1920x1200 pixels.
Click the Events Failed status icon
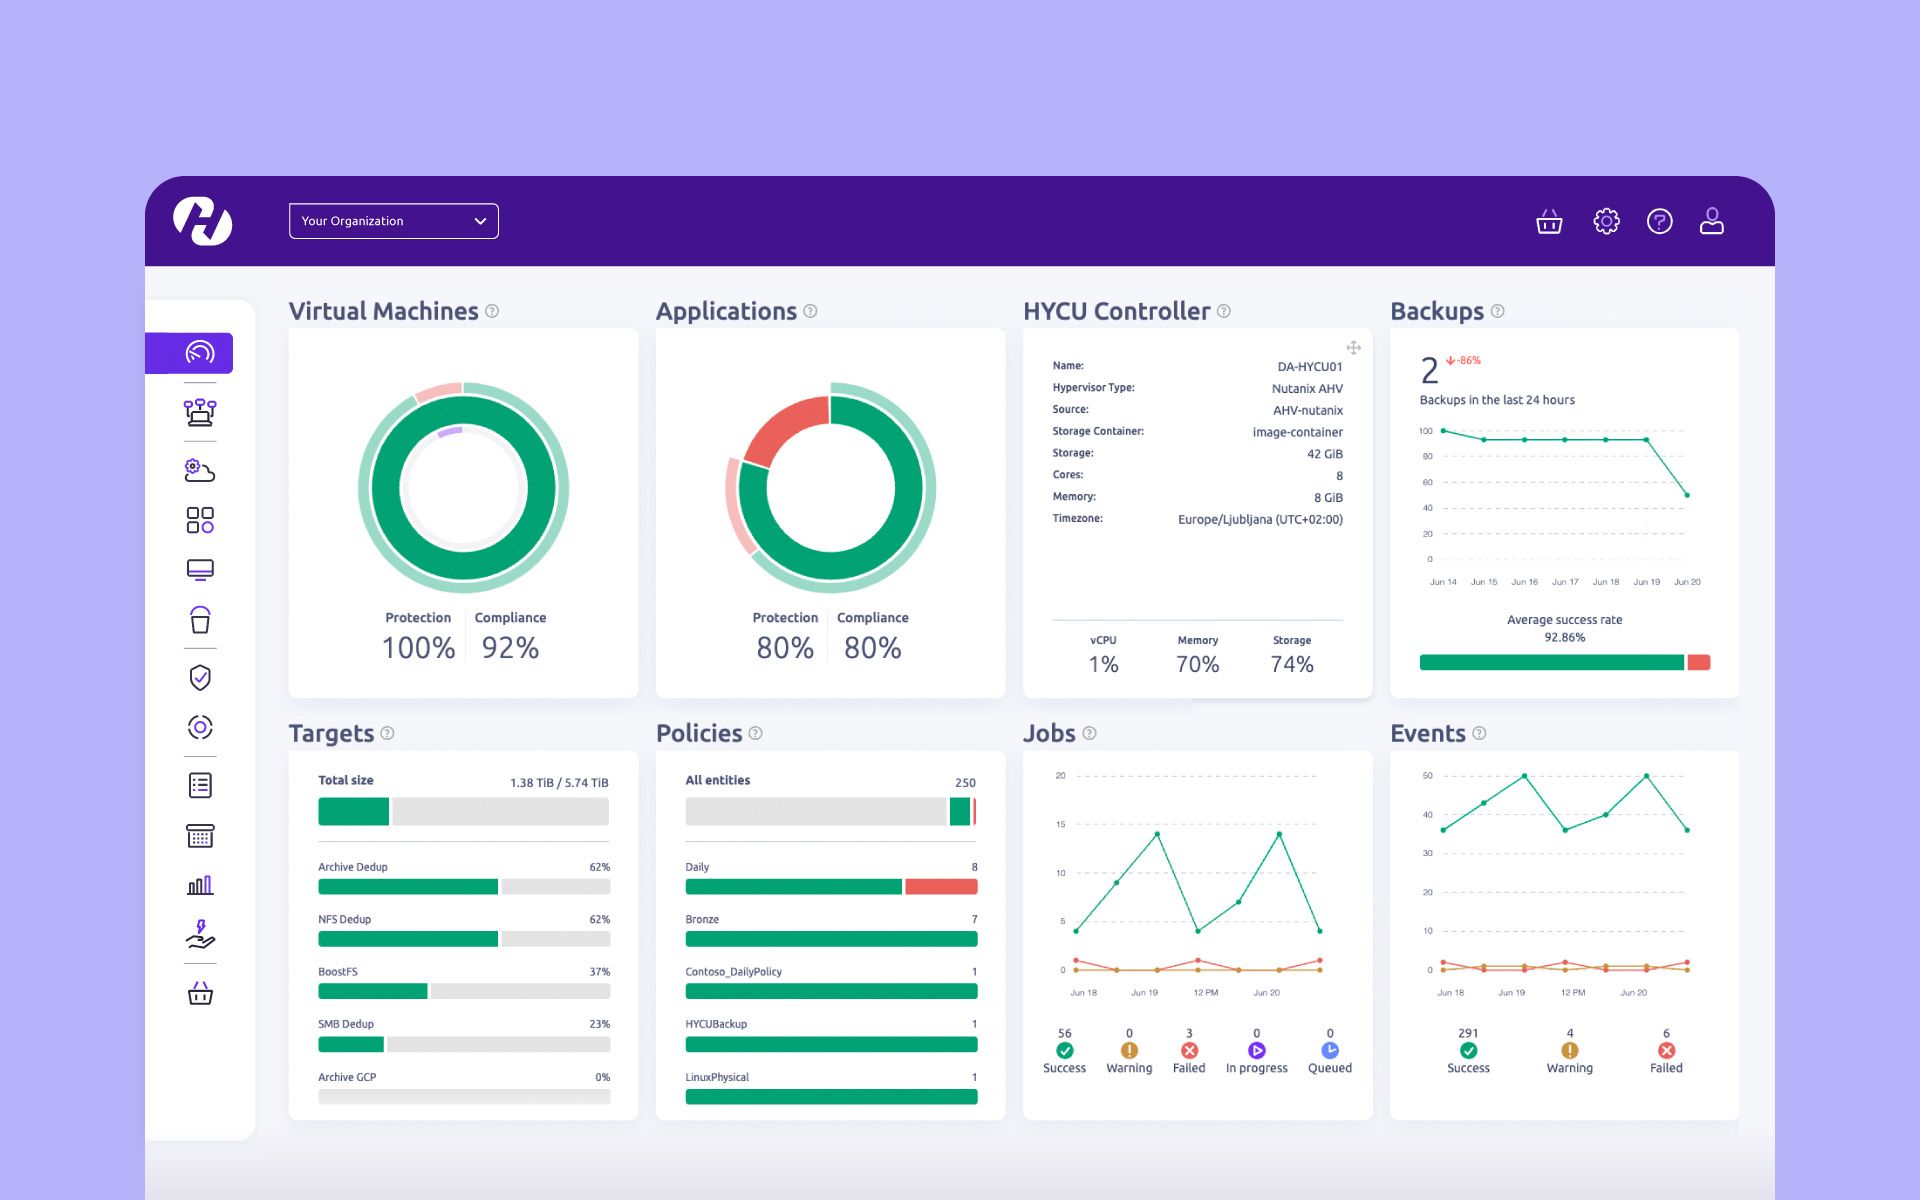tap(1666, 1050)
